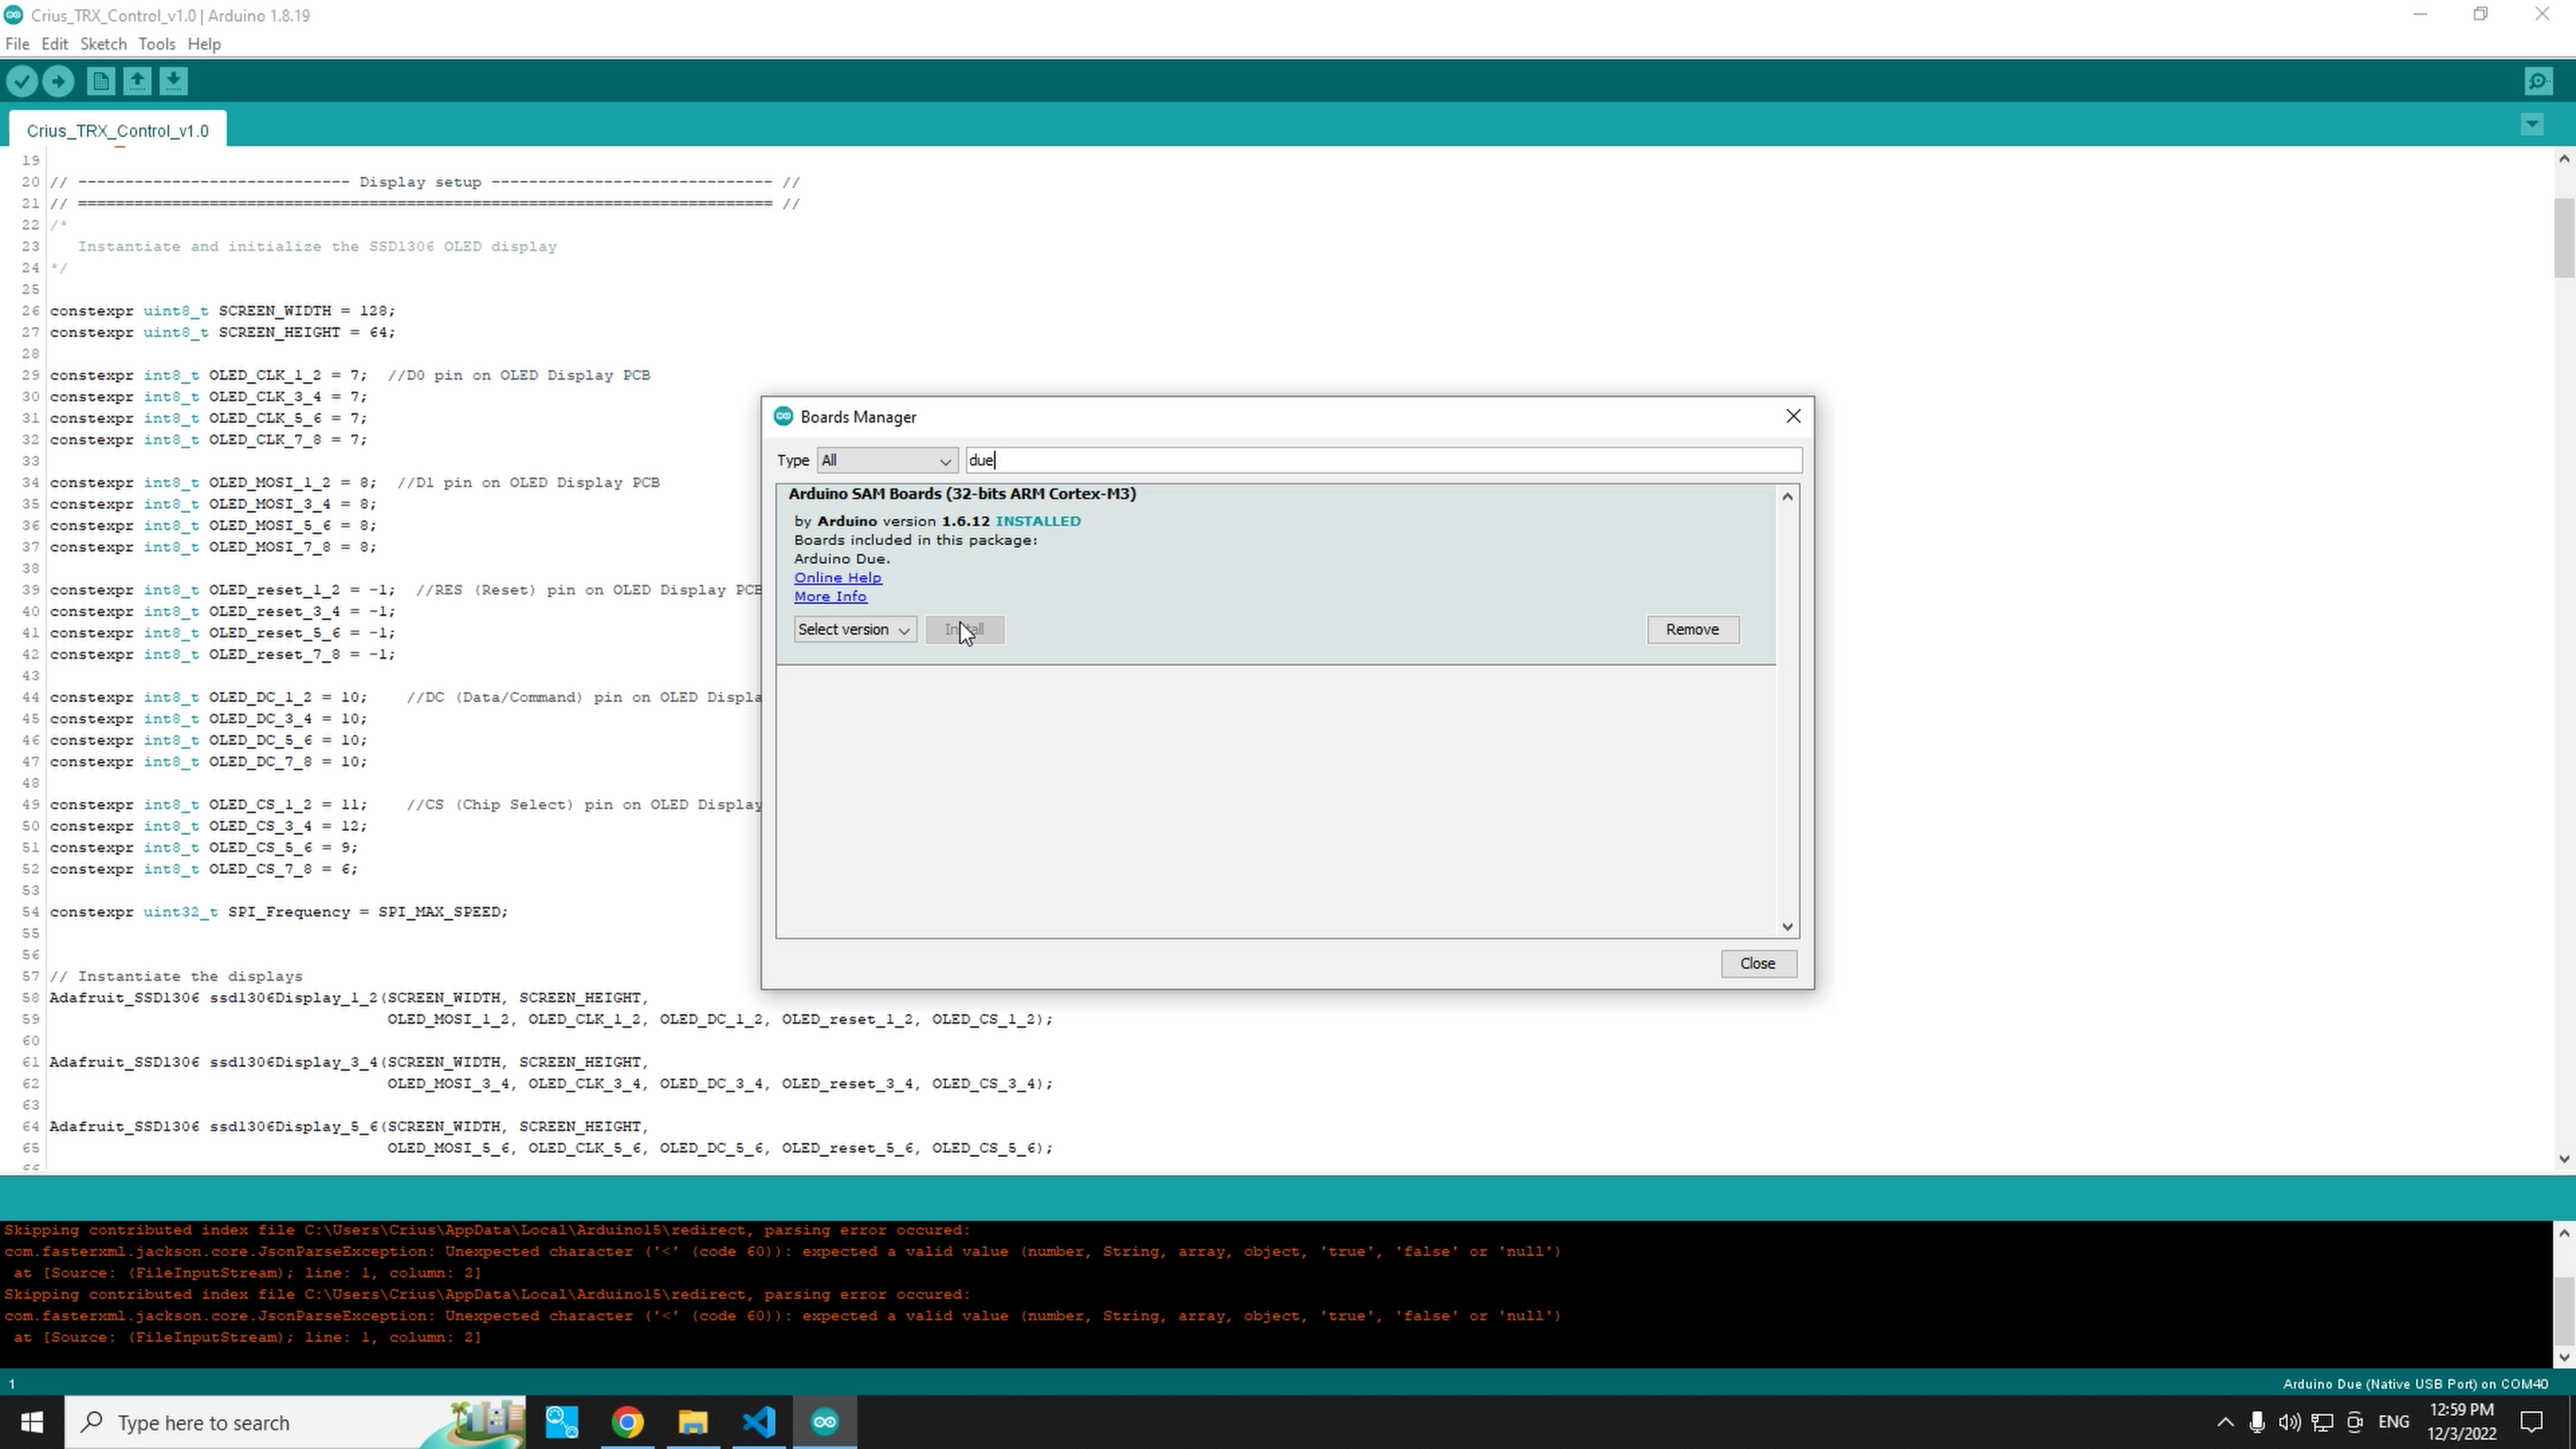
Task: Click the Verify sketch checkmark icon
Action: pyautogui.click(x=22, y=81)
